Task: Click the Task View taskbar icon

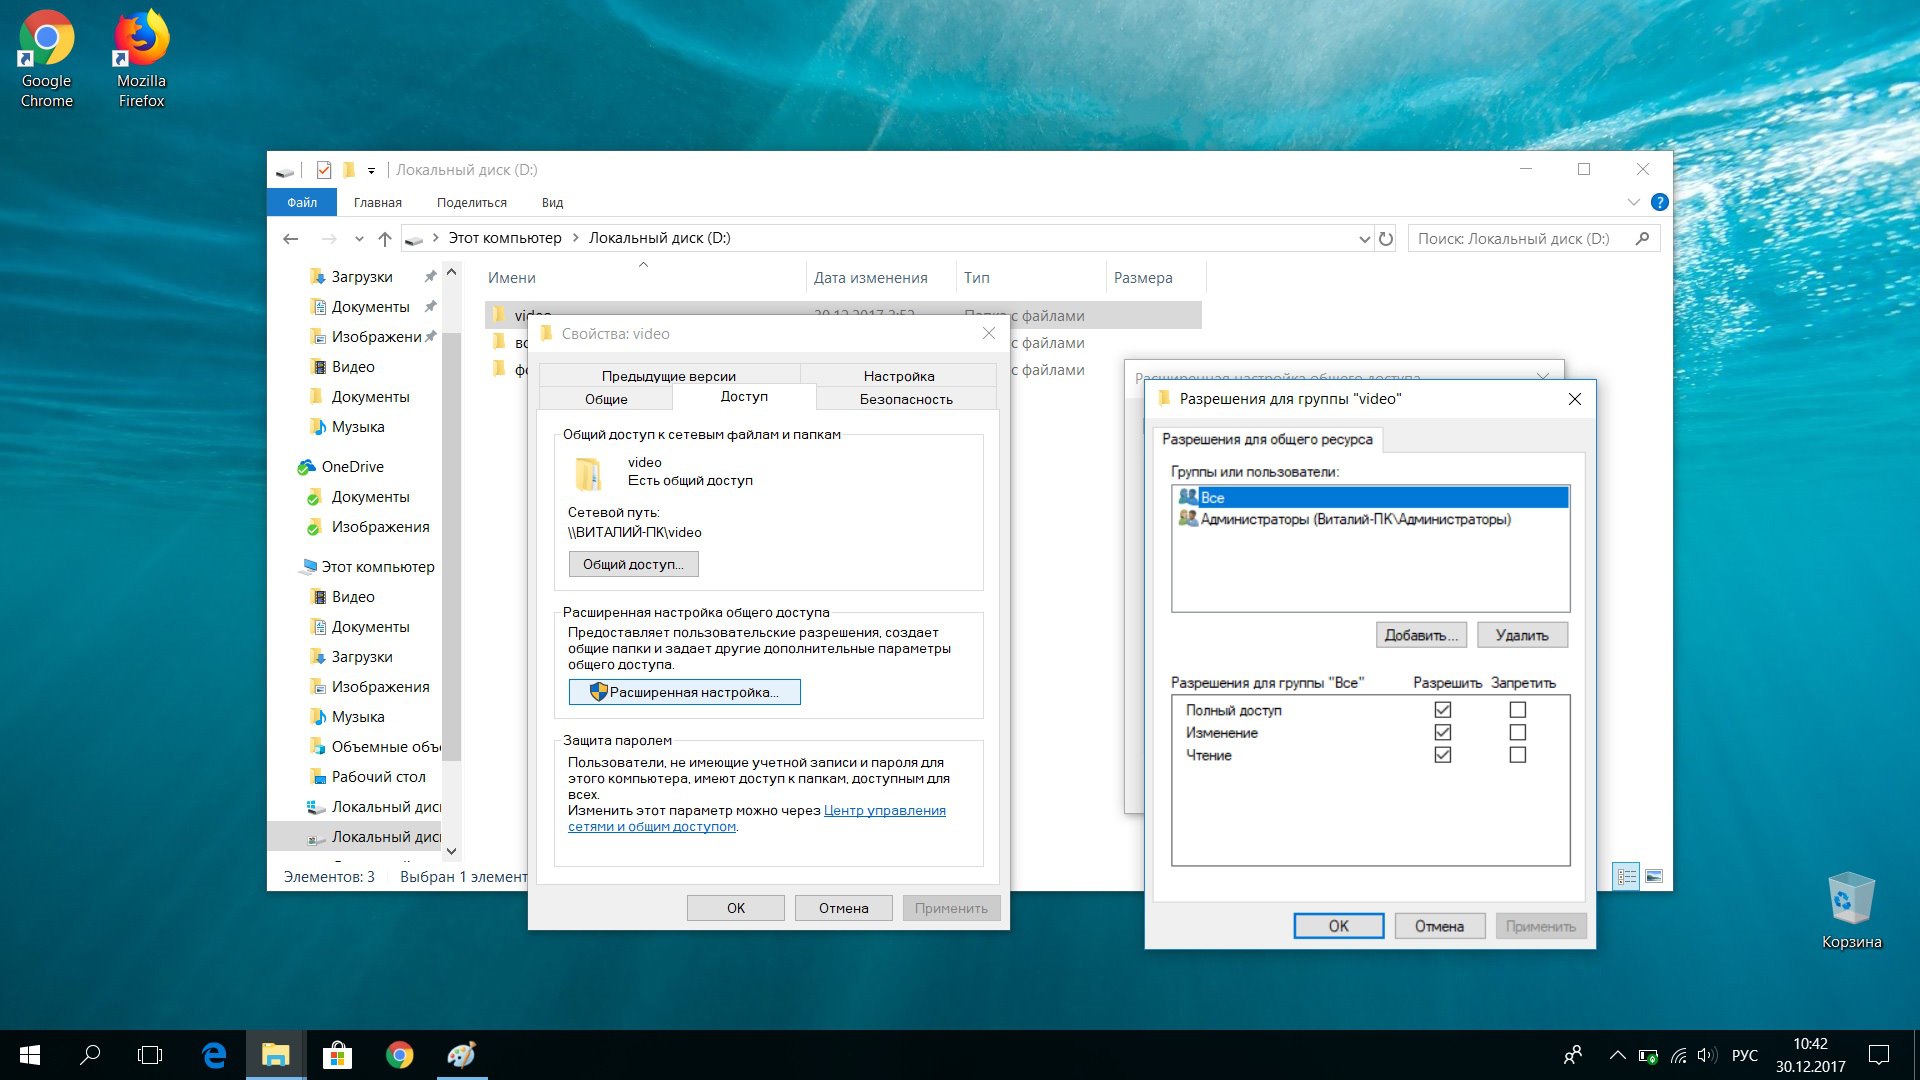Action: click(150, 1055)
